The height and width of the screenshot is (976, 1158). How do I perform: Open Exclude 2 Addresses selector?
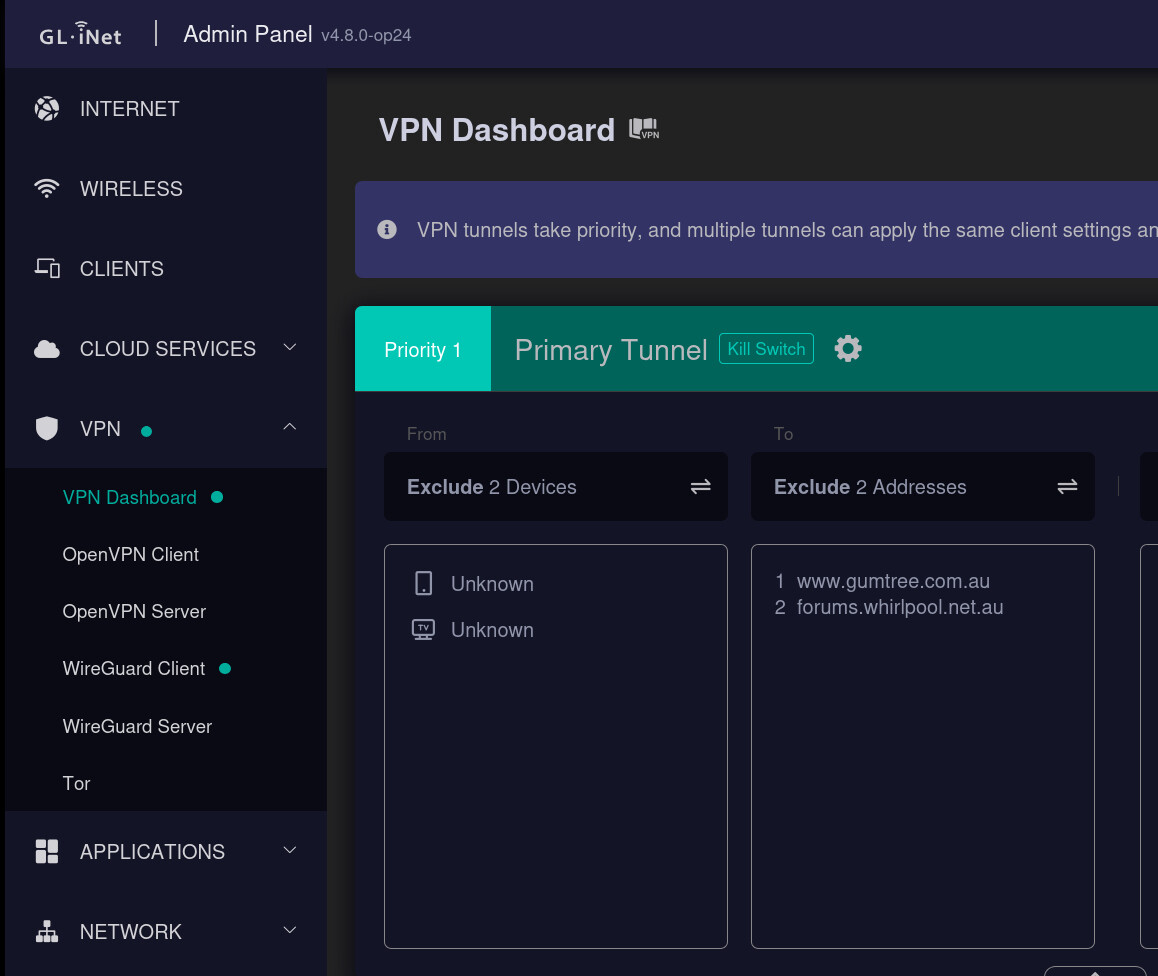922,487
